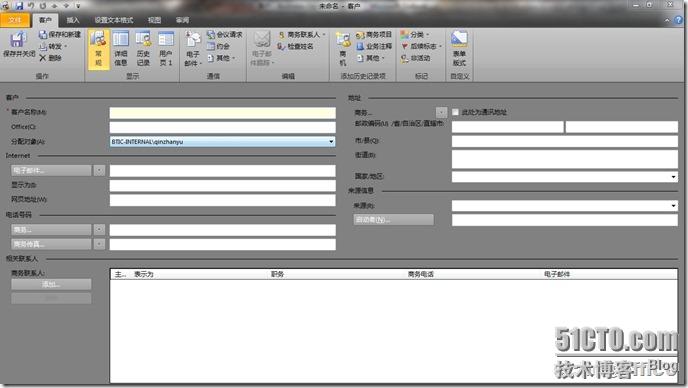The width and height of the screenshot is (688, 388).
Task: Click 会议请求 (Meeting request)
Action: click(x=224, y=34)
